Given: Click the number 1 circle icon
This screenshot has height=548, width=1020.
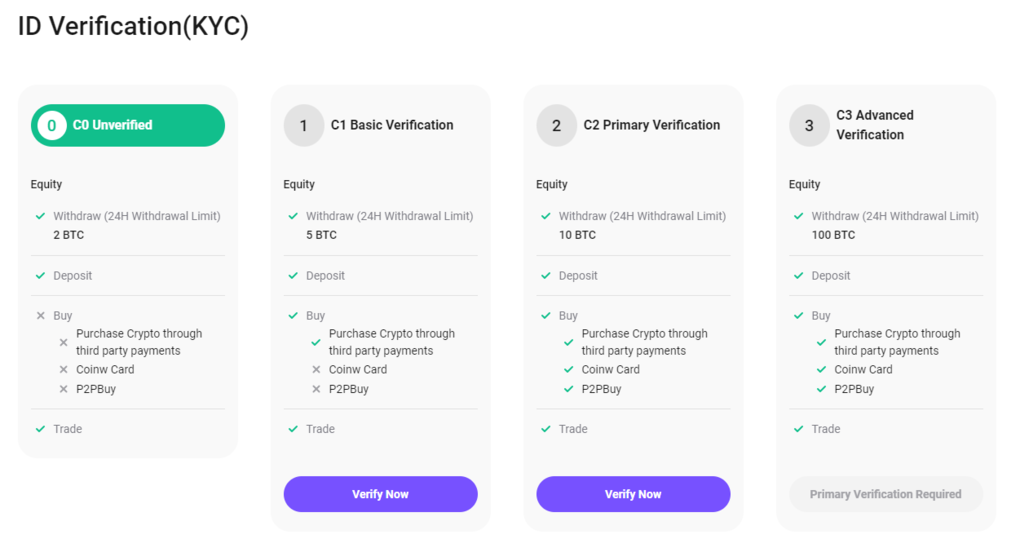Looking at the screenshot, I should coord(304,126).
